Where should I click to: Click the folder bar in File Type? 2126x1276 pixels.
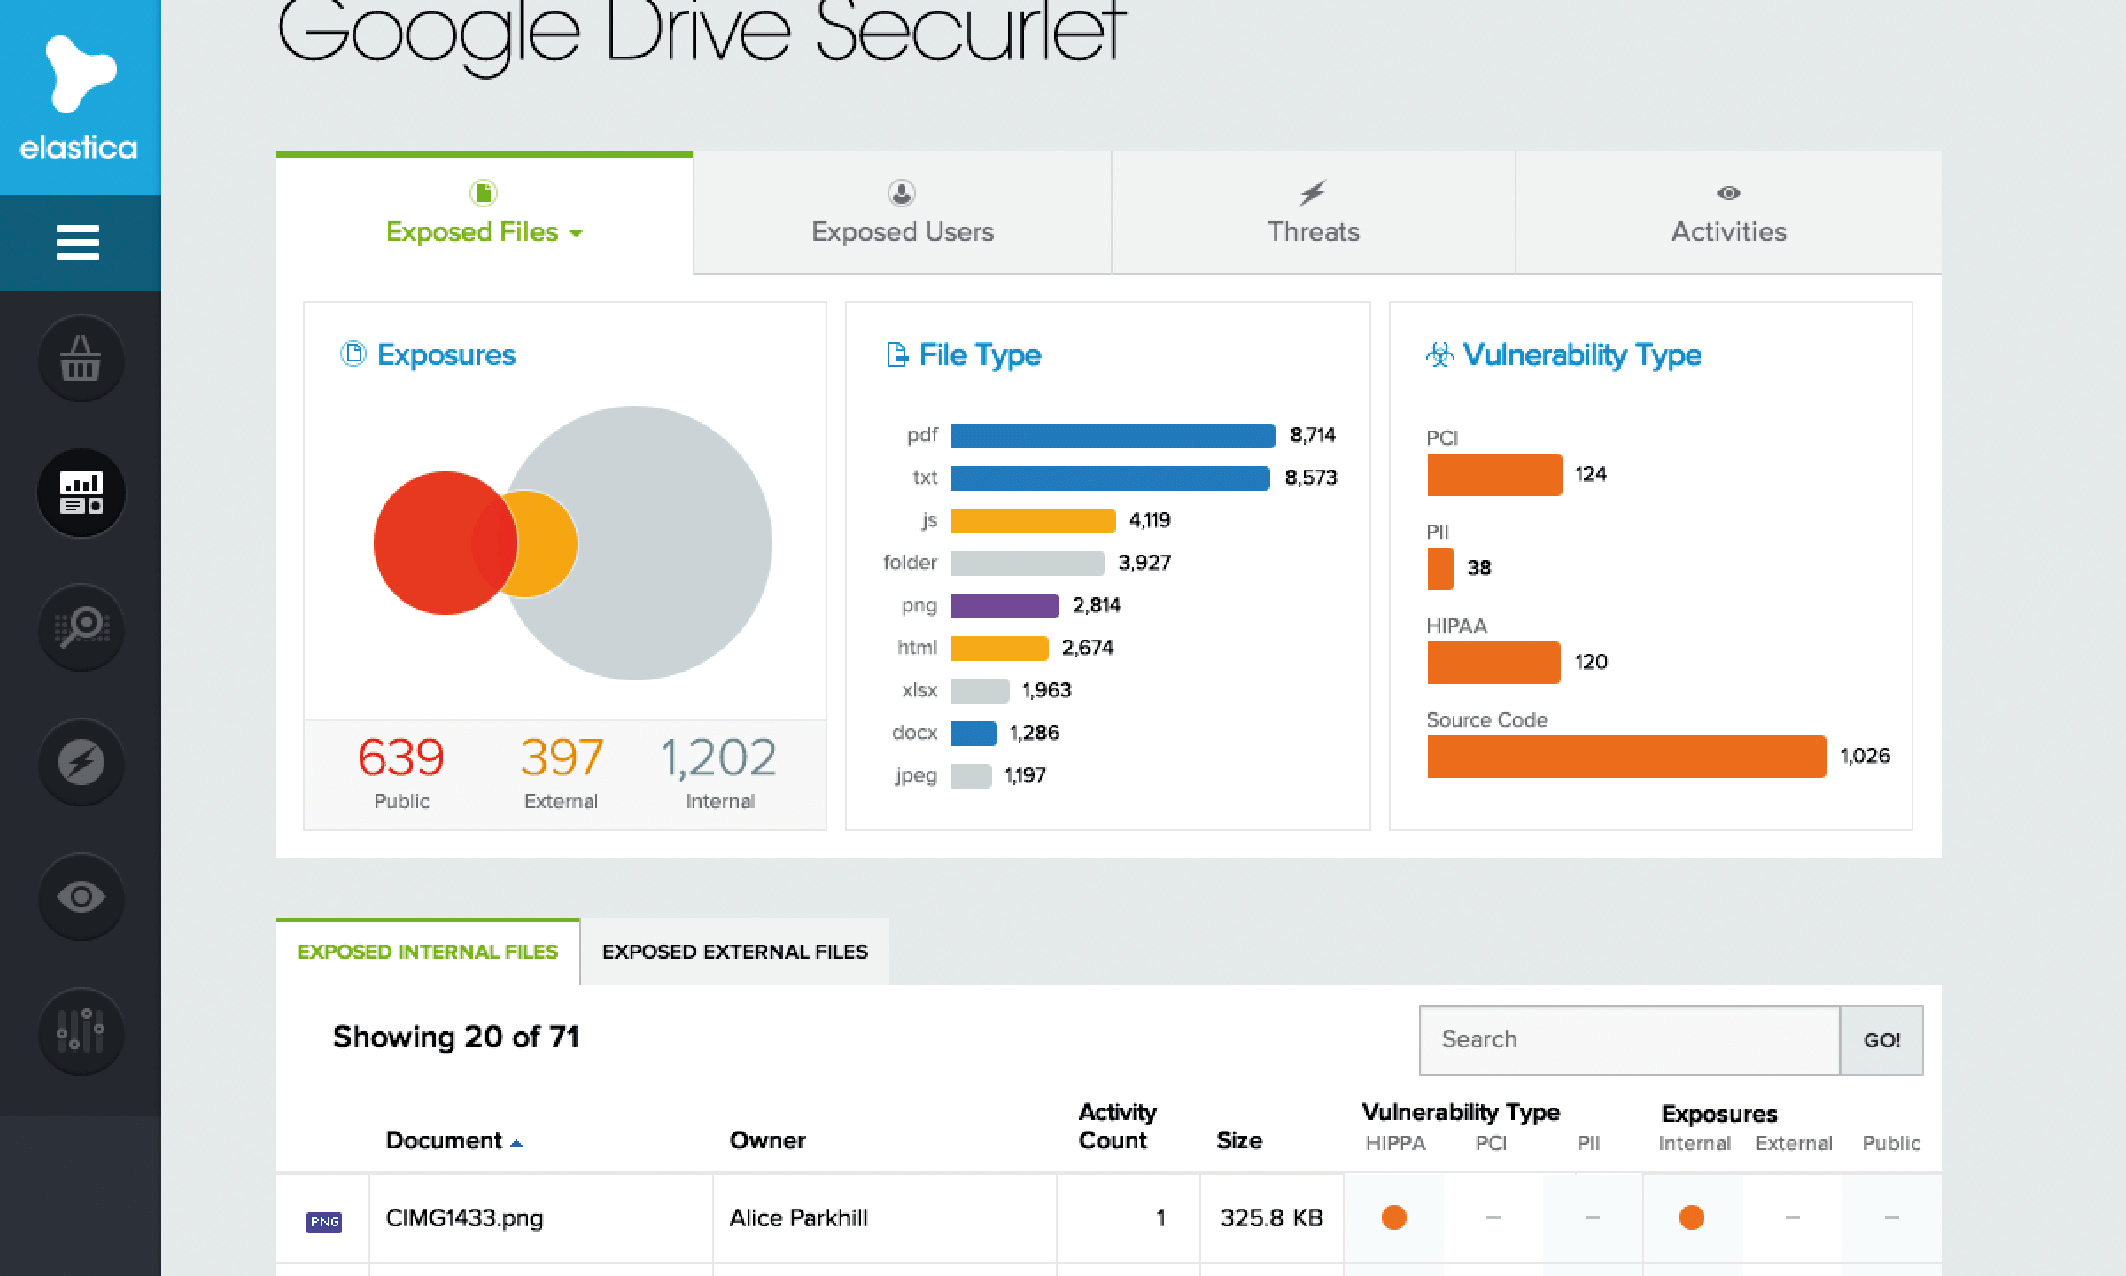point(1028,563)
